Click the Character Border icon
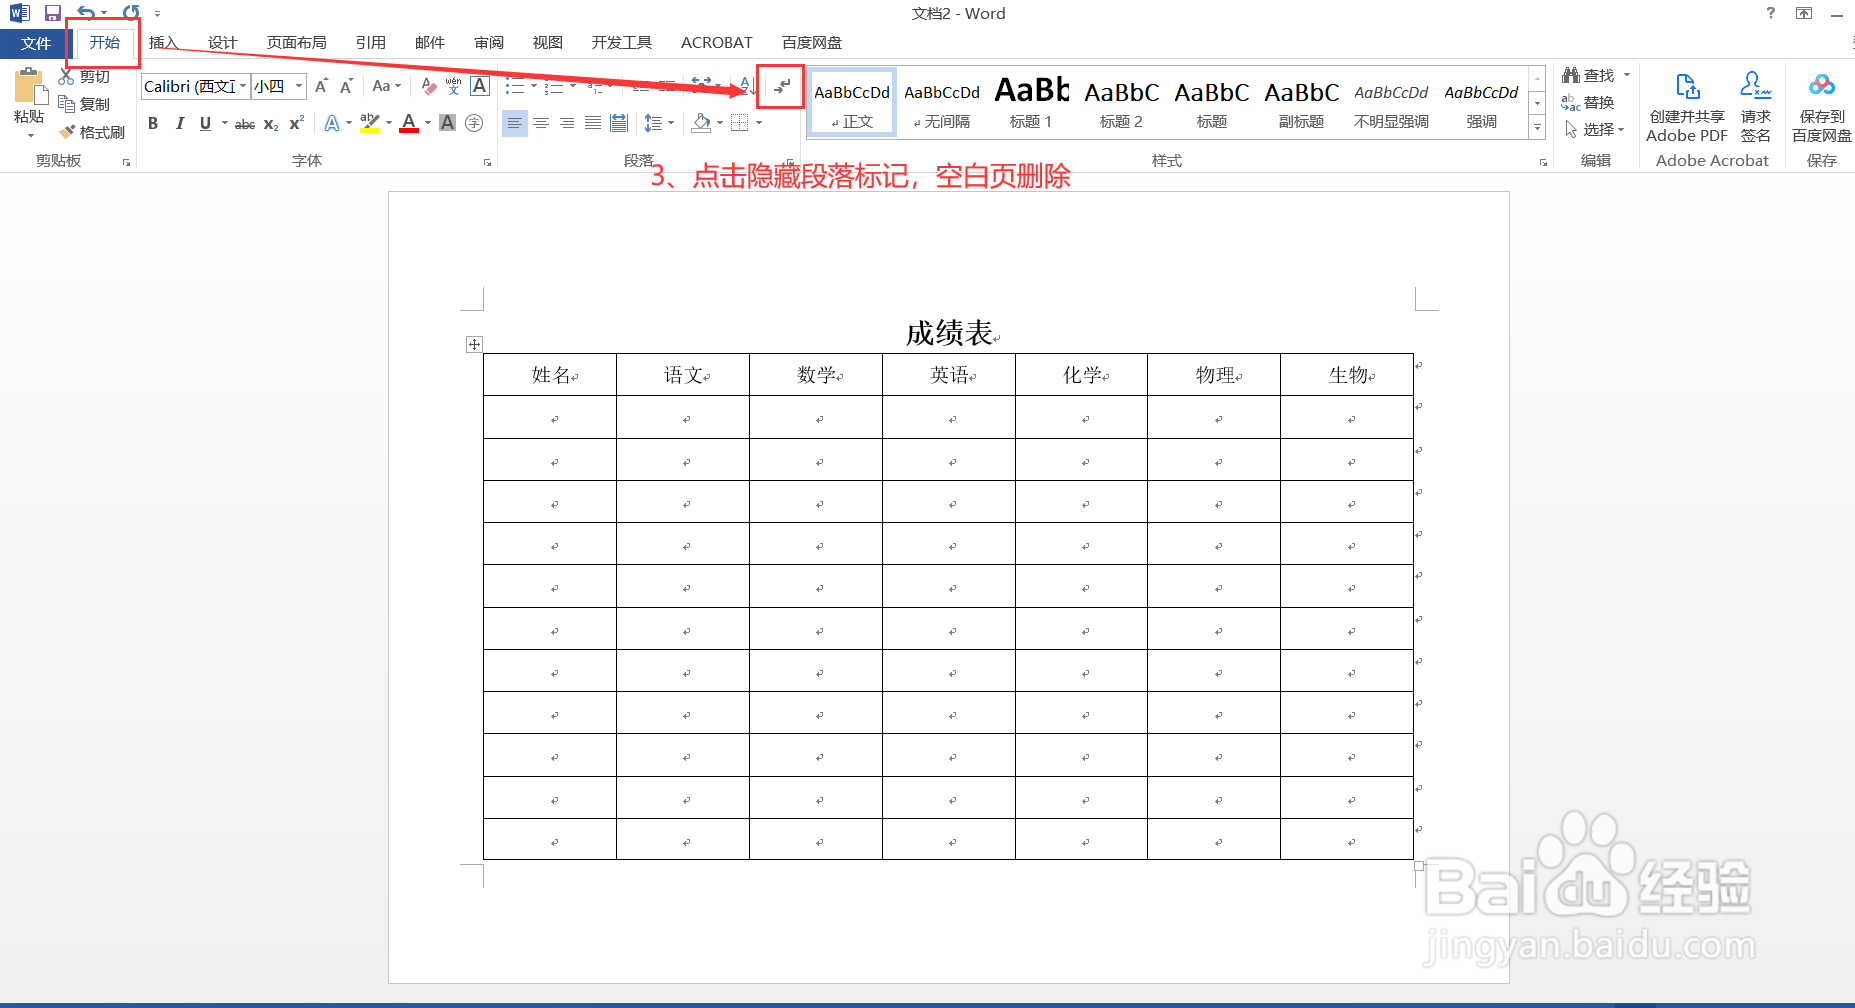Image resolution: width=1855 pixels, height=1008 pixels. (480, 87)
